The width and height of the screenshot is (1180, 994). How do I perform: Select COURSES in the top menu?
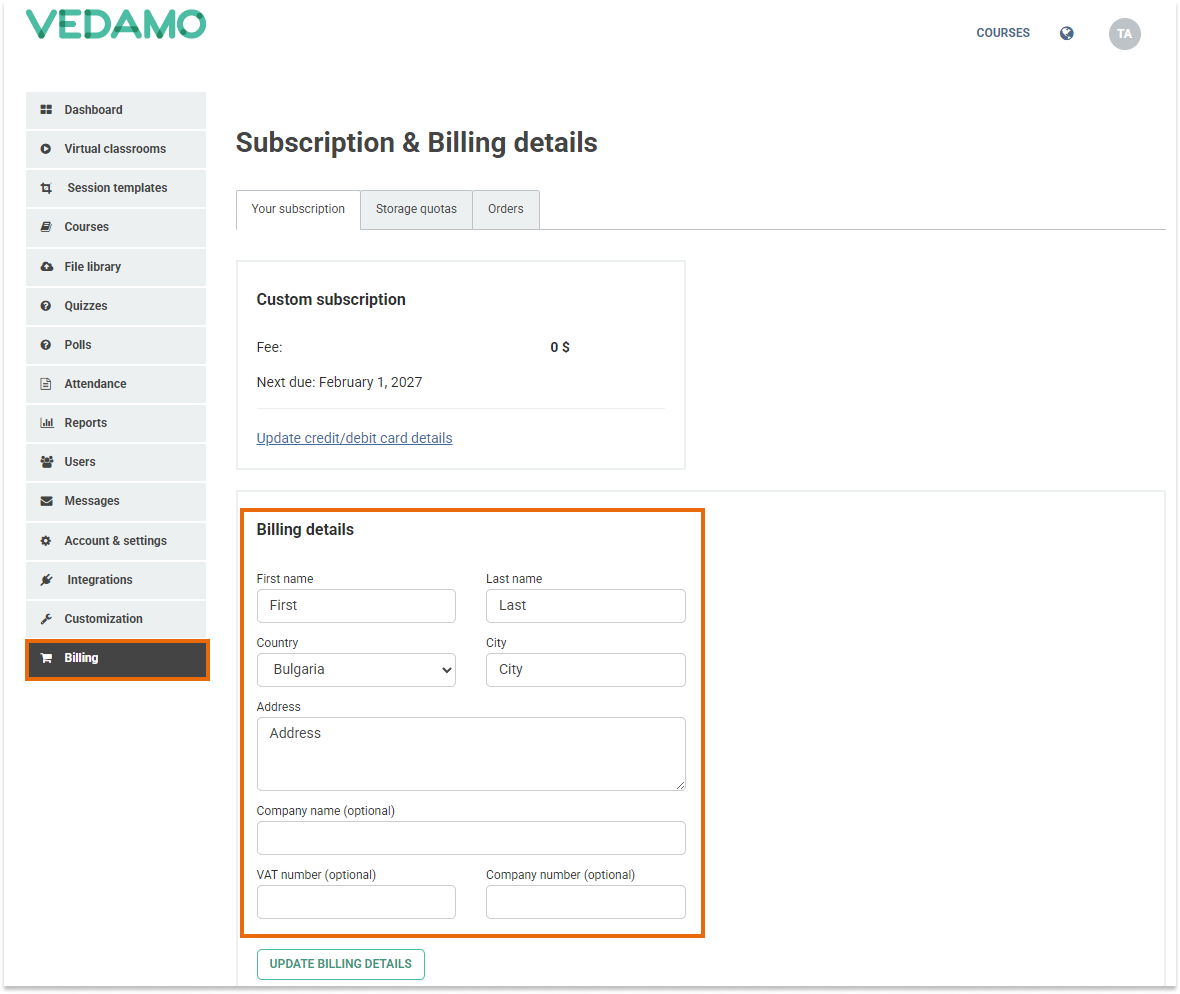1002,33
